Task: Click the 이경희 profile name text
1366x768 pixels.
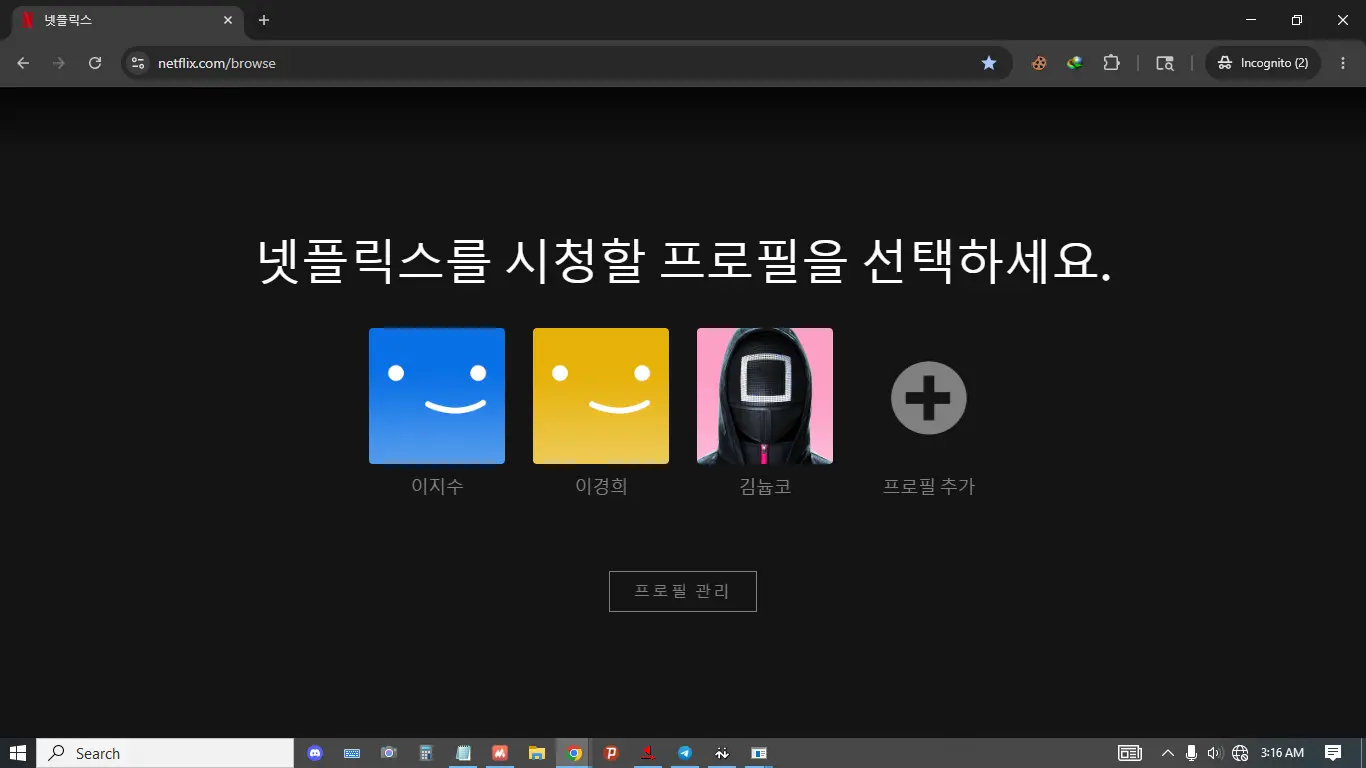Action: (x=601, y=486)
